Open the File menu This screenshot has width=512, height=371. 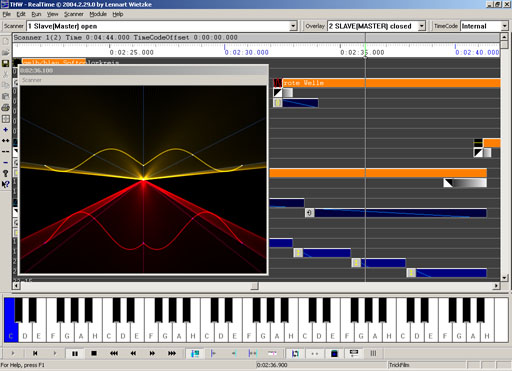[7, 14]
